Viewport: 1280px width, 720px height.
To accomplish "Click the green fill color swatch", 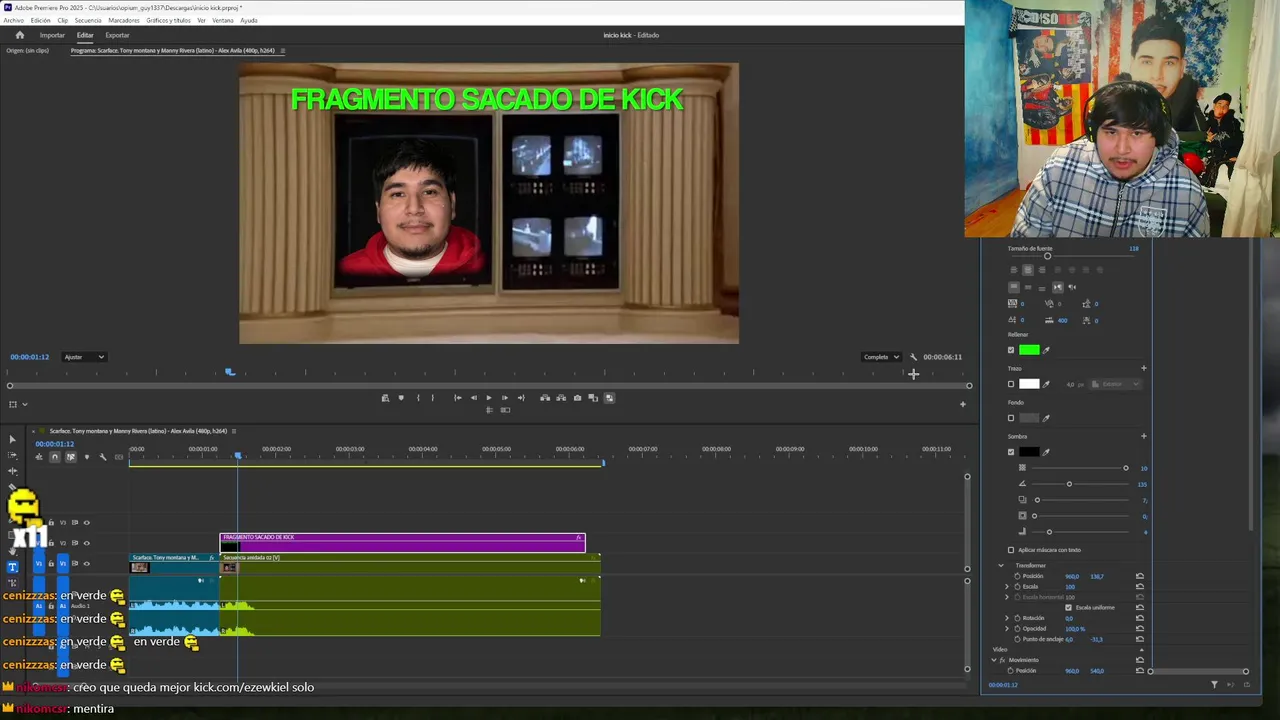I will (1029, 350).
